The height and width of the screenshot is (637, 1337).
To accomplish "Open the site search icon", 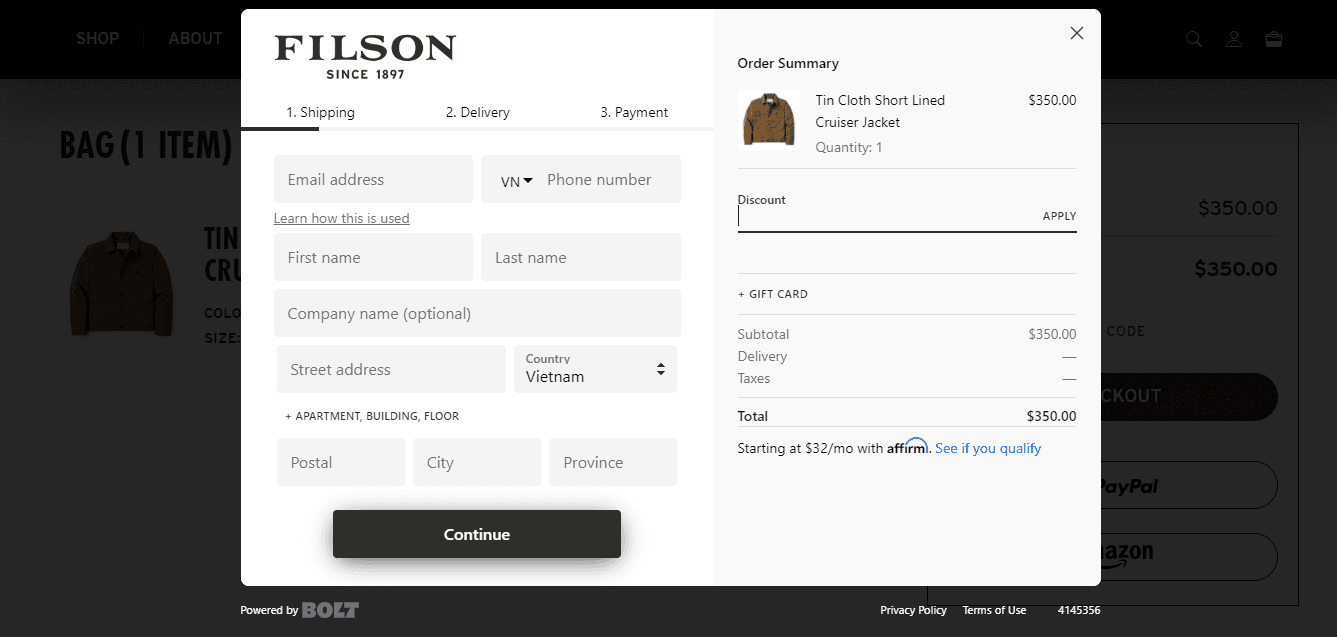I will 1194,39.
